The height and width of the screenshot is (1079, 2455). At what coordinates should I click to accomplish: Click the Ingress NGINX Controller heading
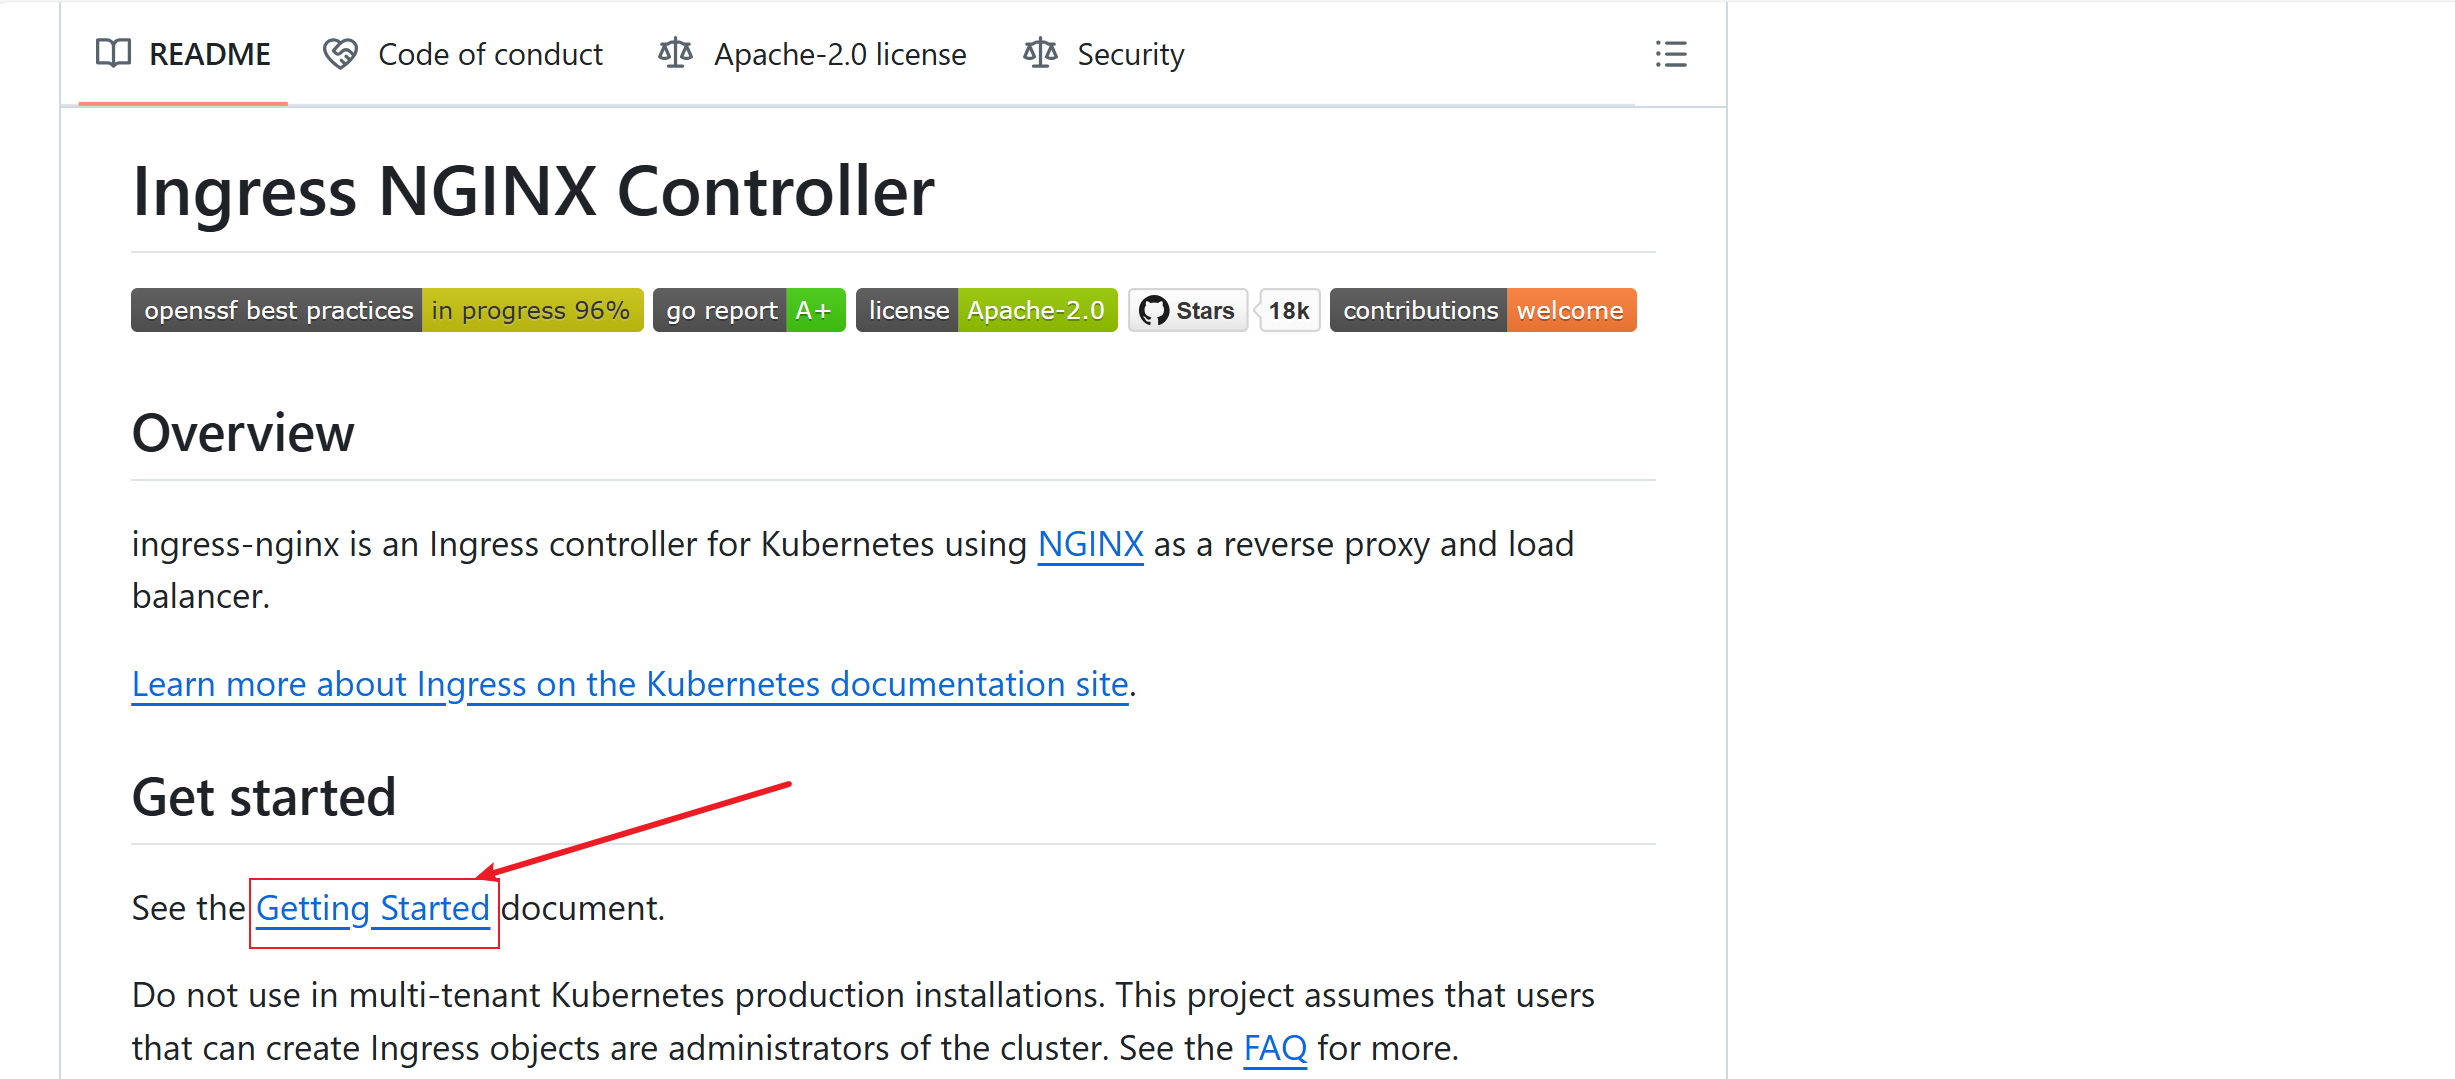533,191
